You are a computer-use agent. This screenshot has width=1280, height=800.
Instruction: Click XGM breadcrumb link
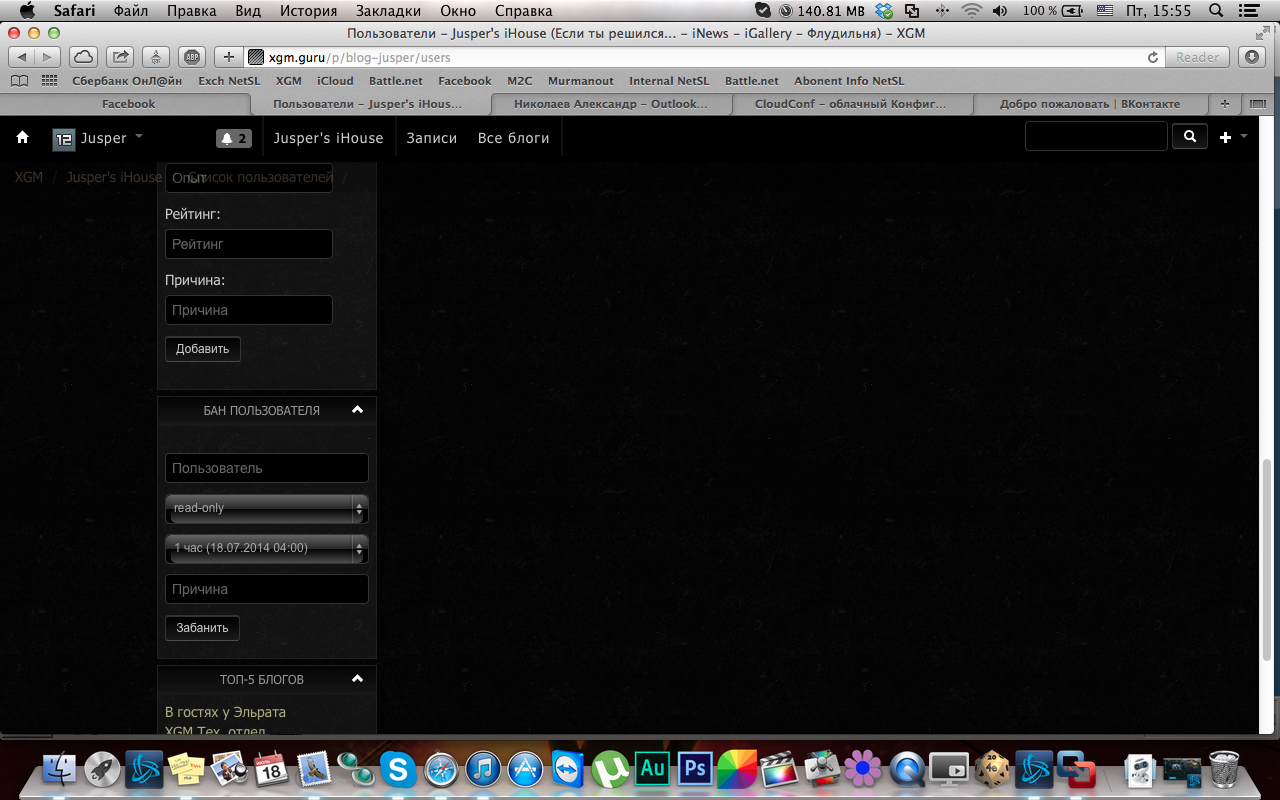click(x=29, y=177)
